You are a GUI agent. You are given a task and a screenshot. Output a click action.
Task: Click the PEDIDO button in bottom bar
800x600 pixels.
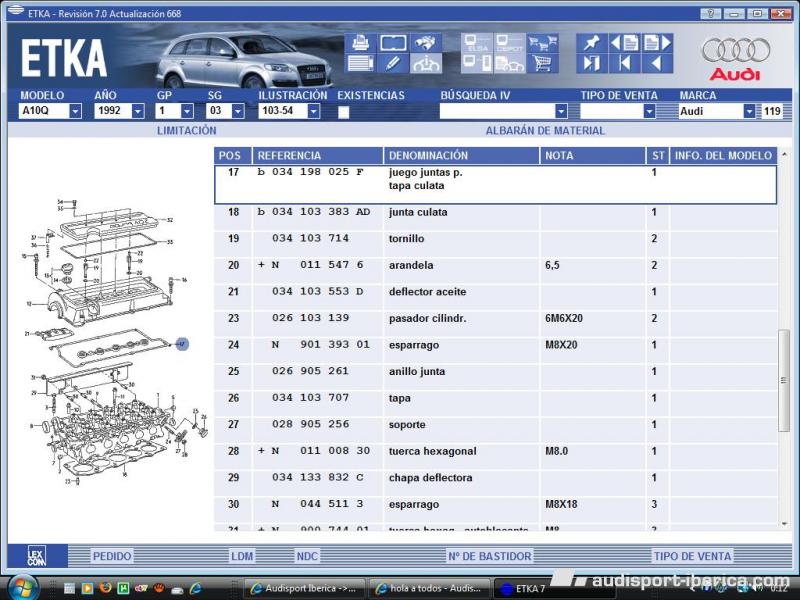tap(112, 556)
